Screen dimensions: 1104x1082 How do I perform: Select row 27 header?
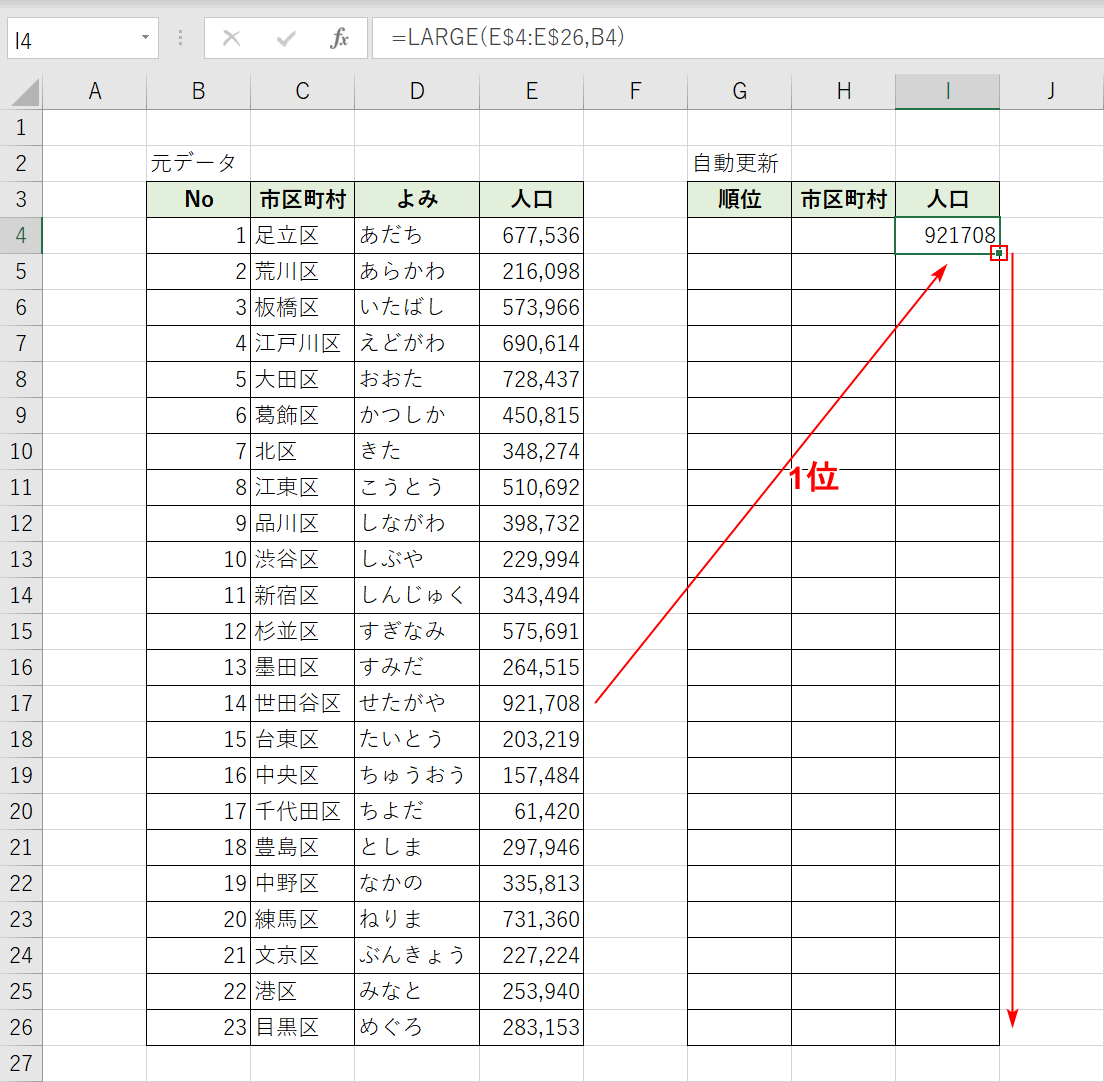[21, 1063]
